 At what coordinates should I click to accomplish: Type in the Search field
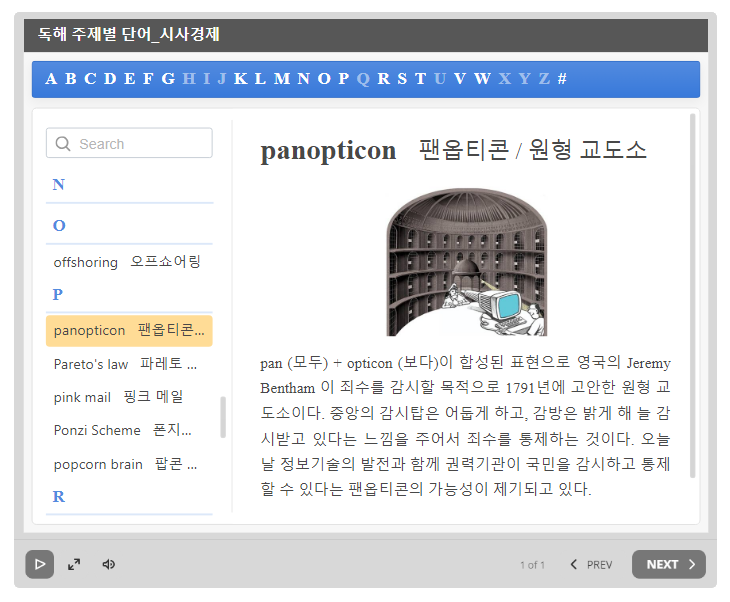point(140,144)
